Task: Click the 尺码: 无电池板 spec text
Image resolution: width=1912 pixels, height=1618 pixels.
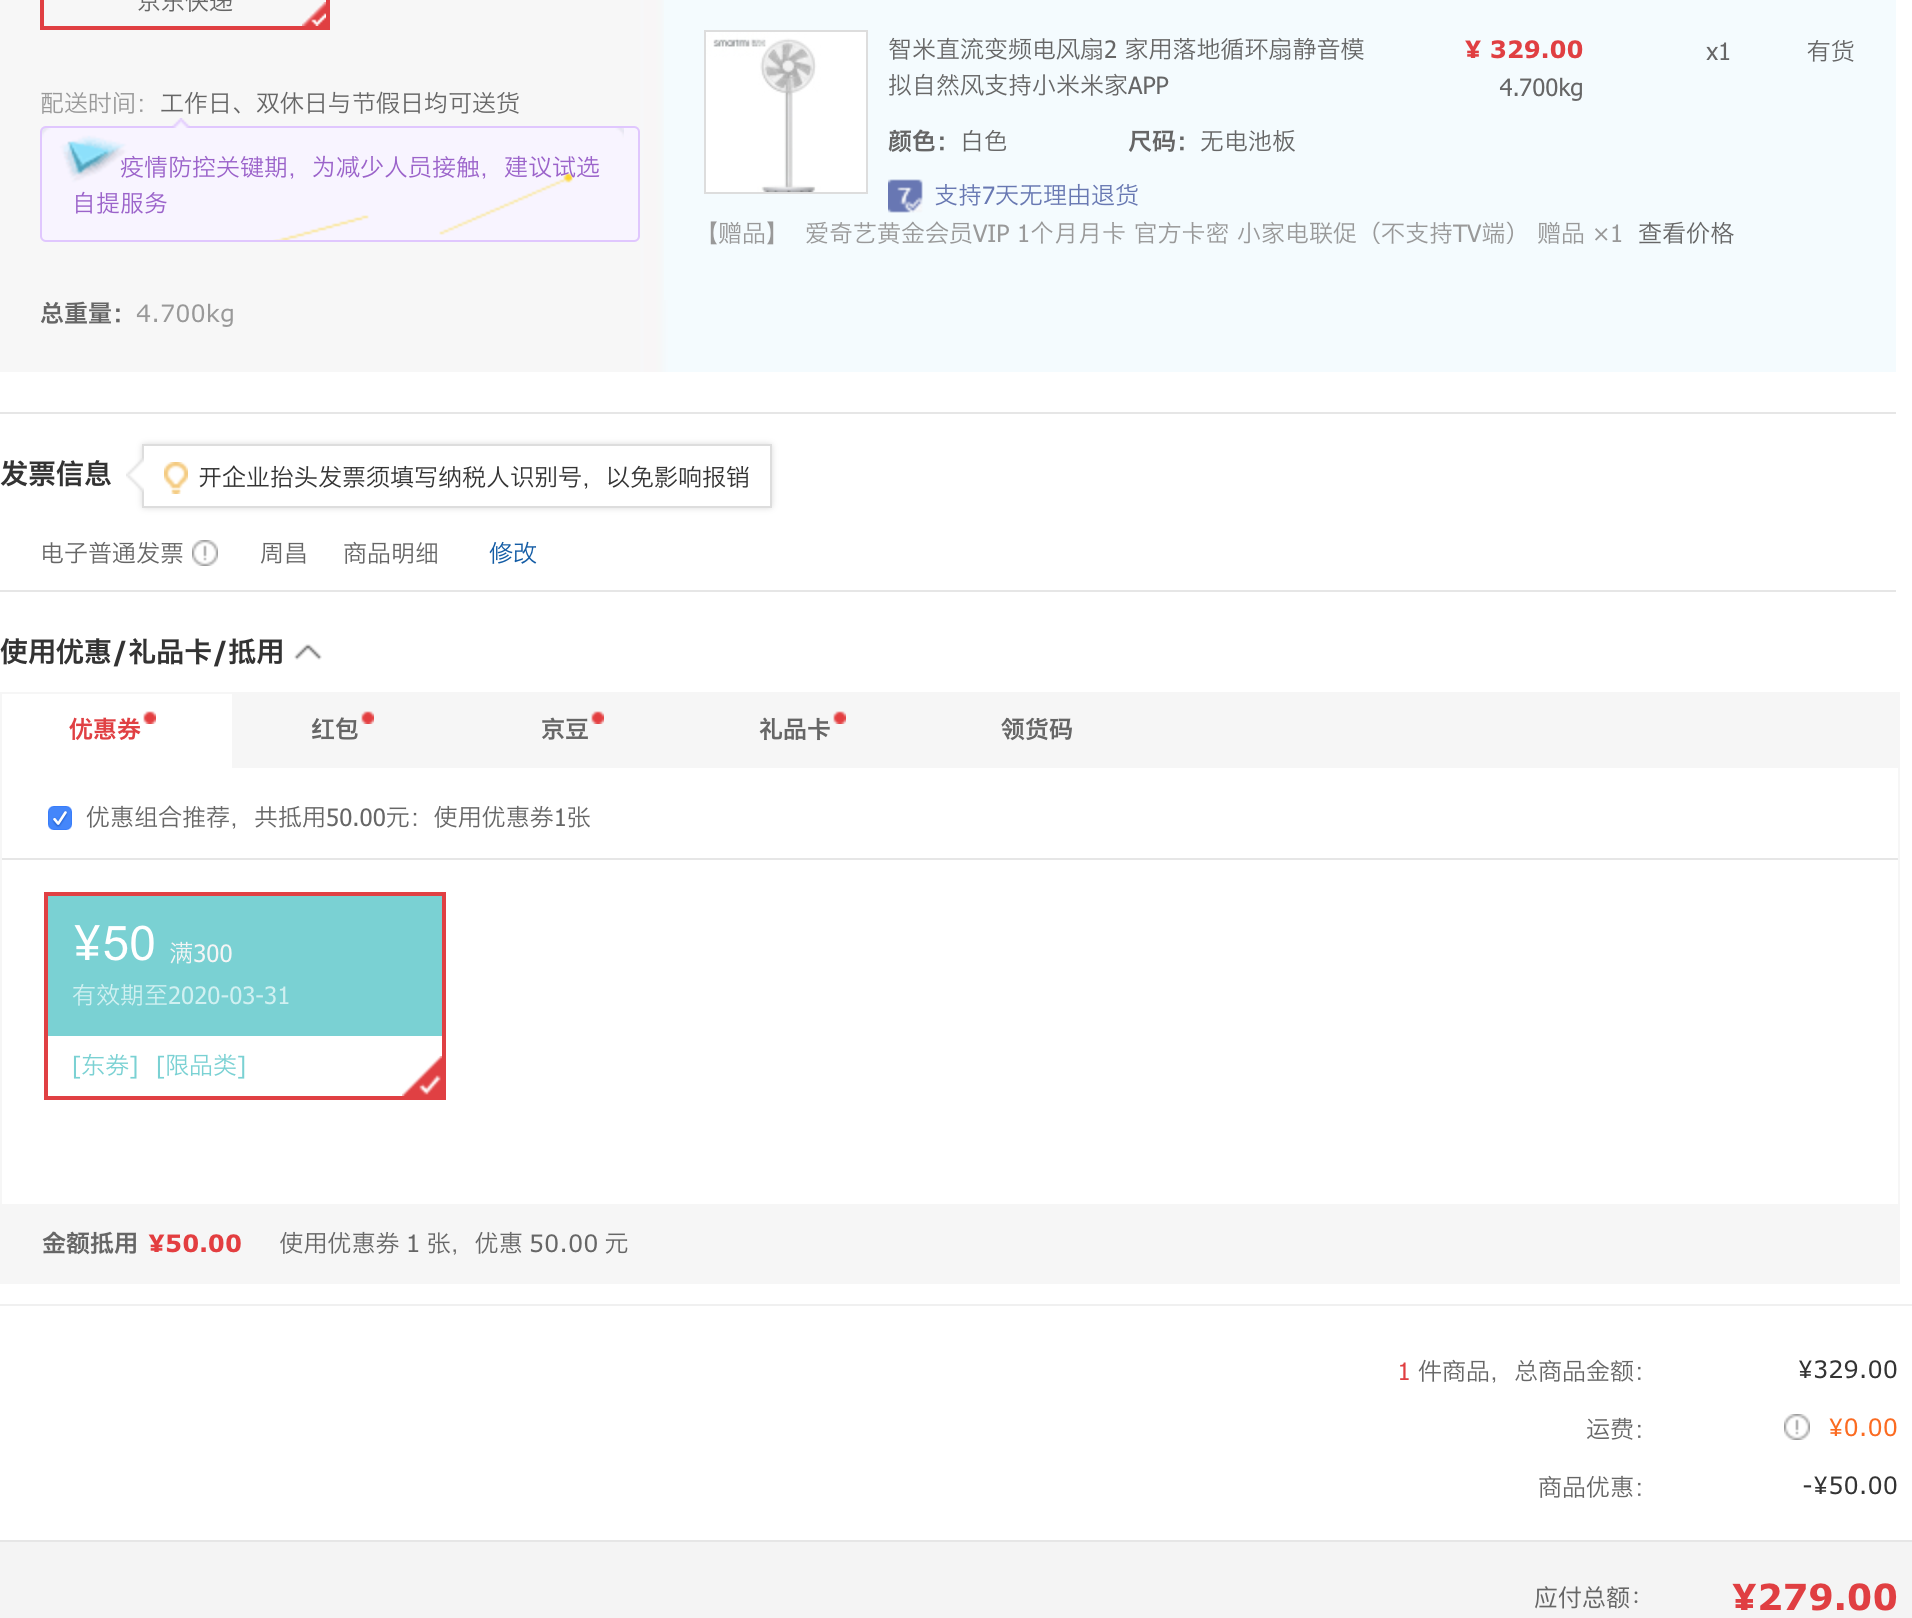Action: (1212, 142)
